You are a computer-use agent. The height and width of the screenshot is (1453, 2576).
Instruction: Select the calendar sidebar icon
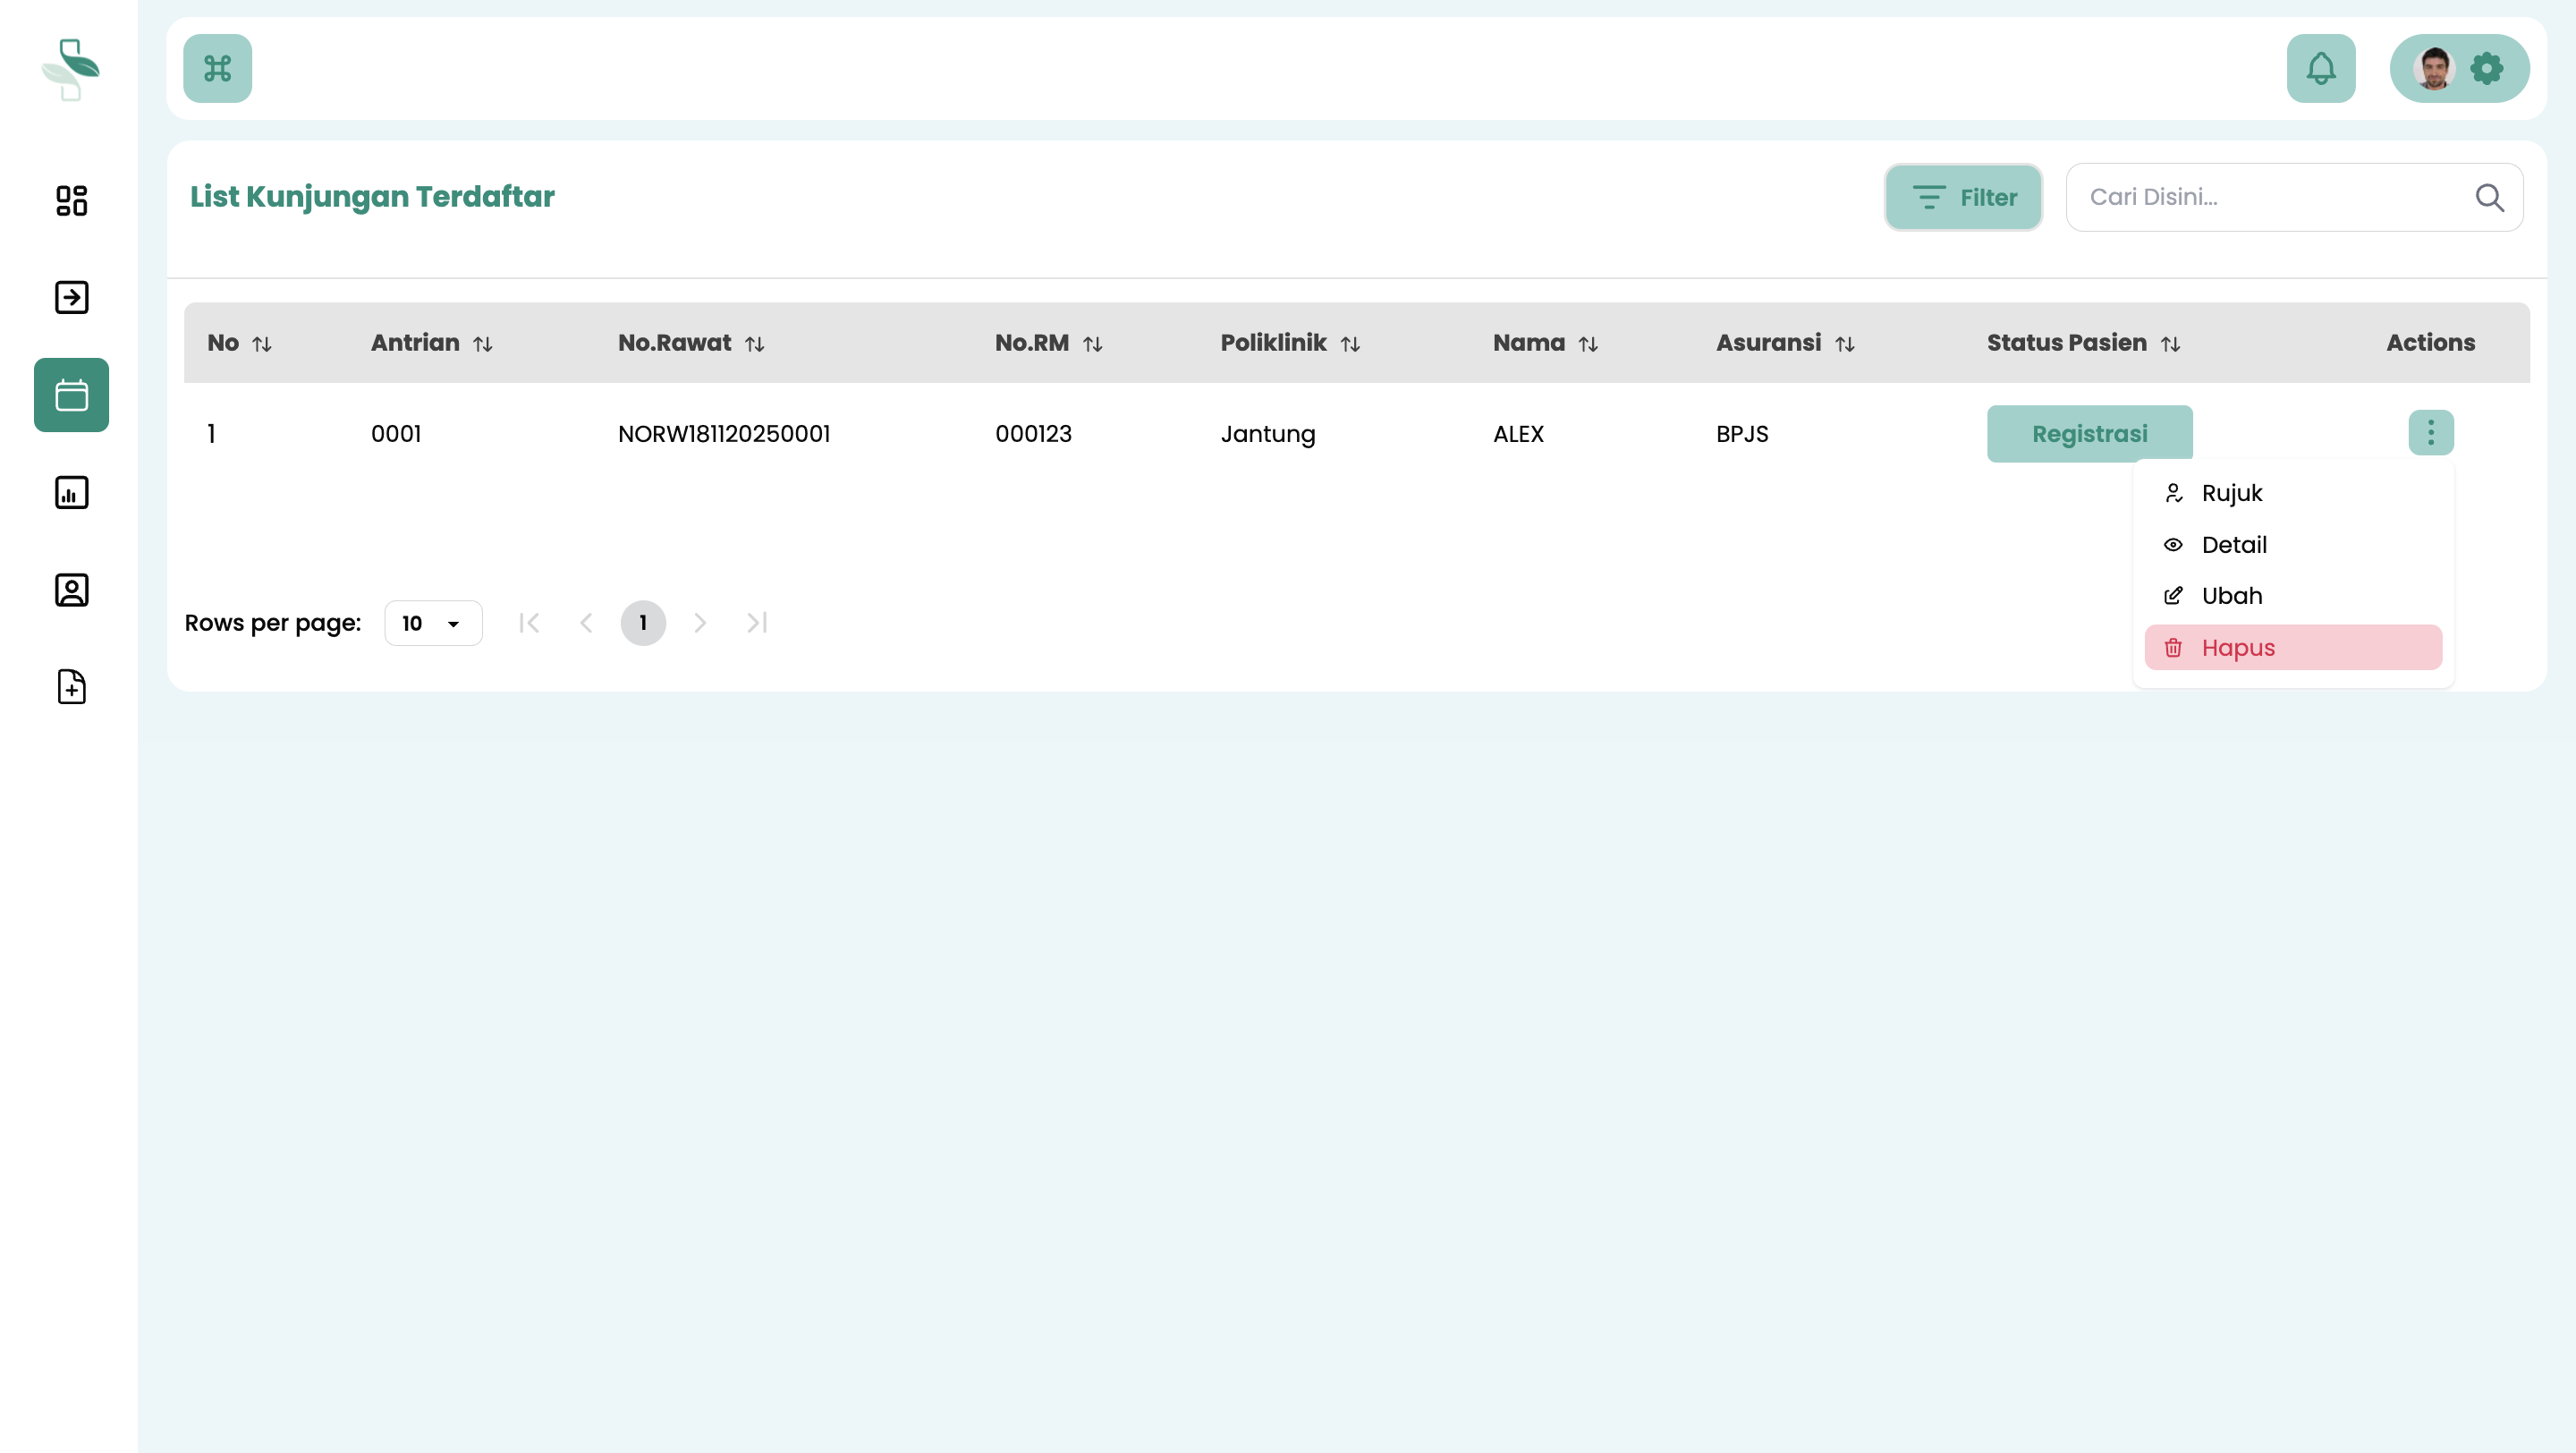(71, 395)
